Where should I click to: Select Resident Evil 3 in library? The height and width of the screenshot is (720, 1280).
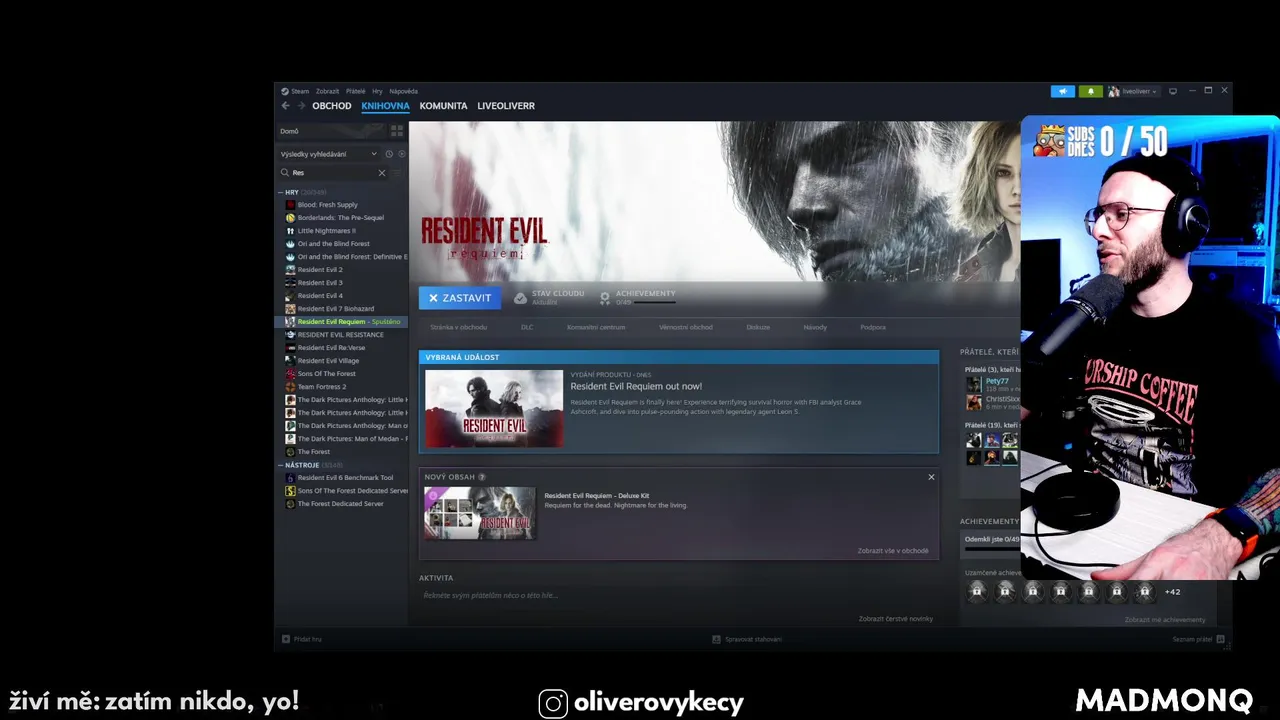pyautogui.click(x=320, y=283)
